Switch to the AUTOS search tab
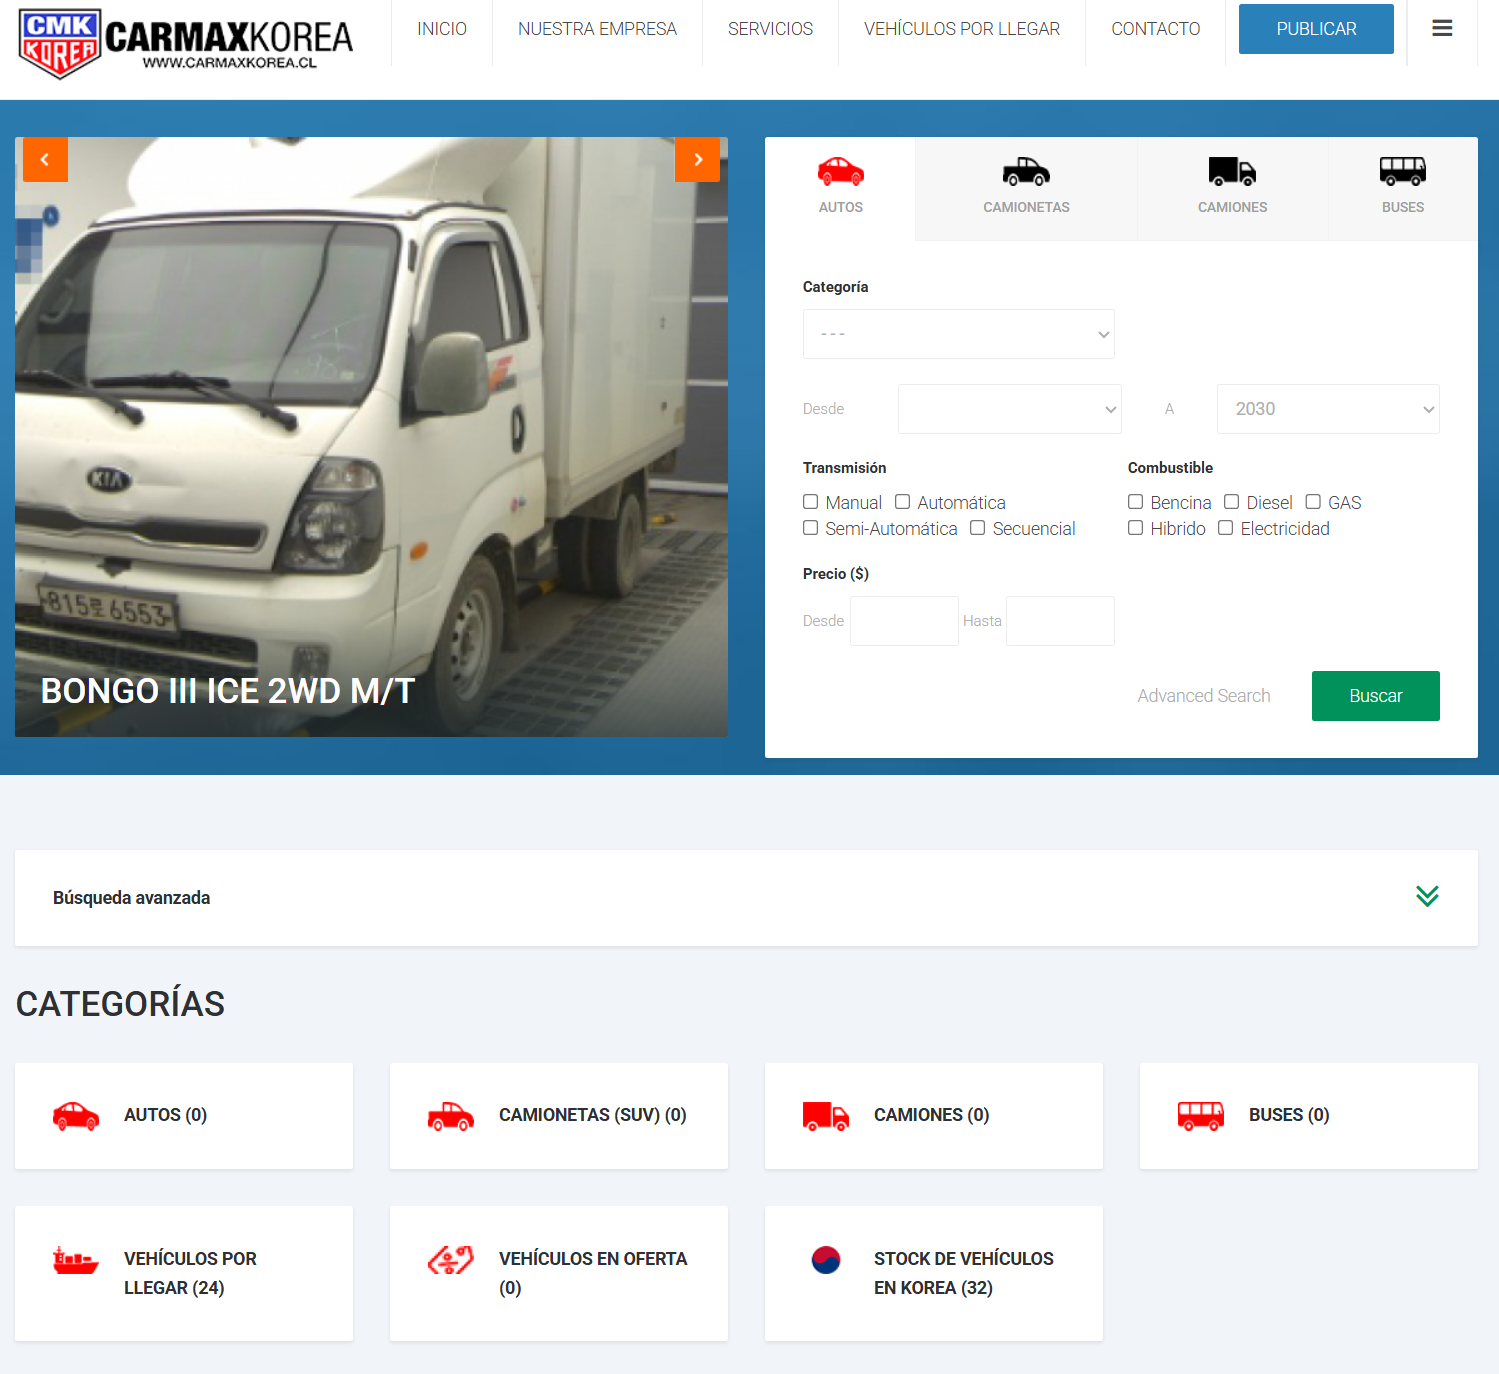Screen dimensions: 1499x1374 point(840,188)
